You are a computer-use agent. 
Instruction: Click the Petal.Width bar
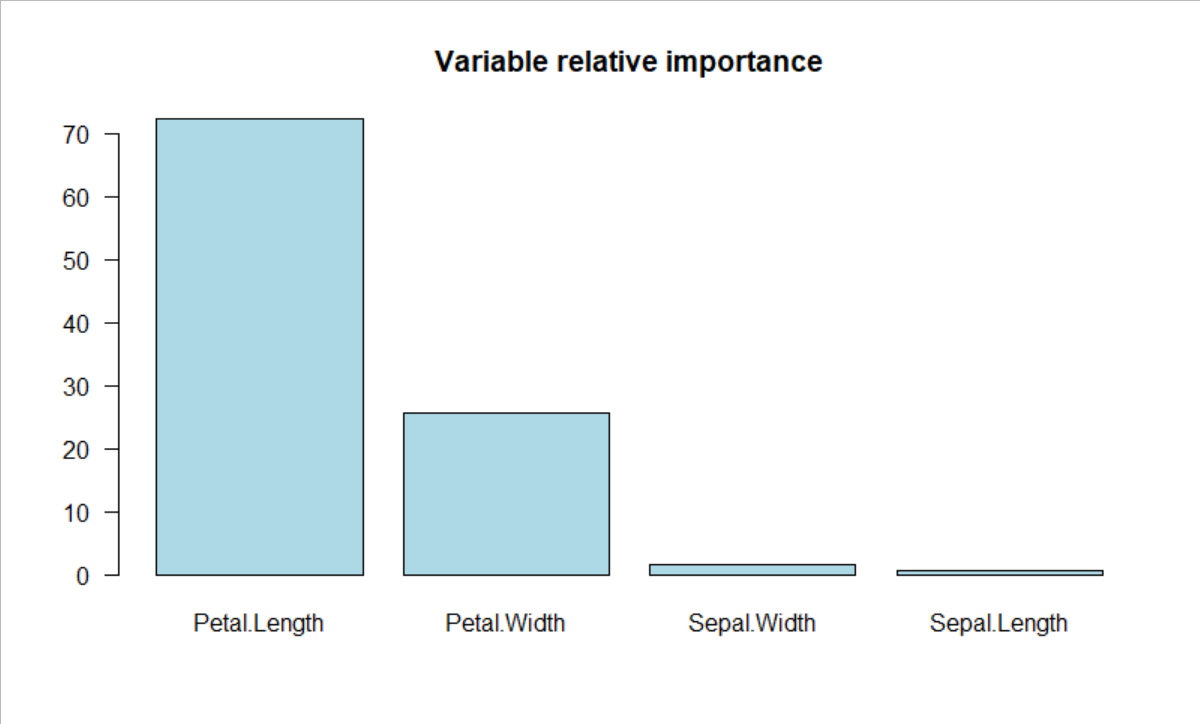coord(506,494)
